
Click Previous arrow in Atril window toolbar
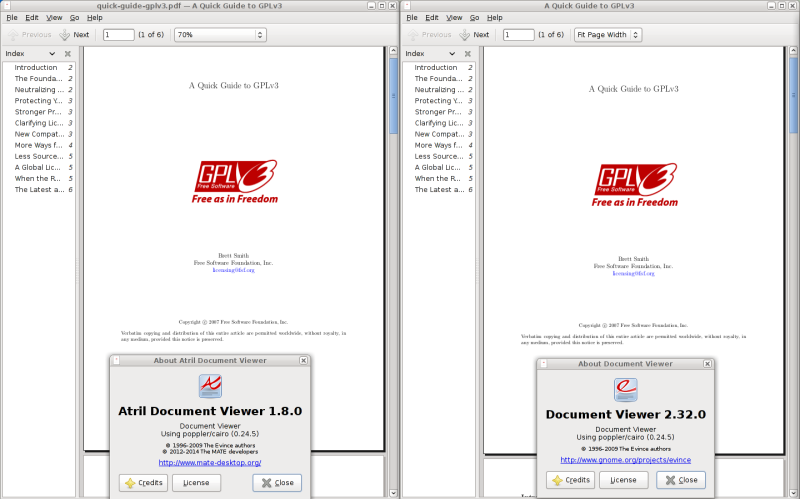coord(13,35)
